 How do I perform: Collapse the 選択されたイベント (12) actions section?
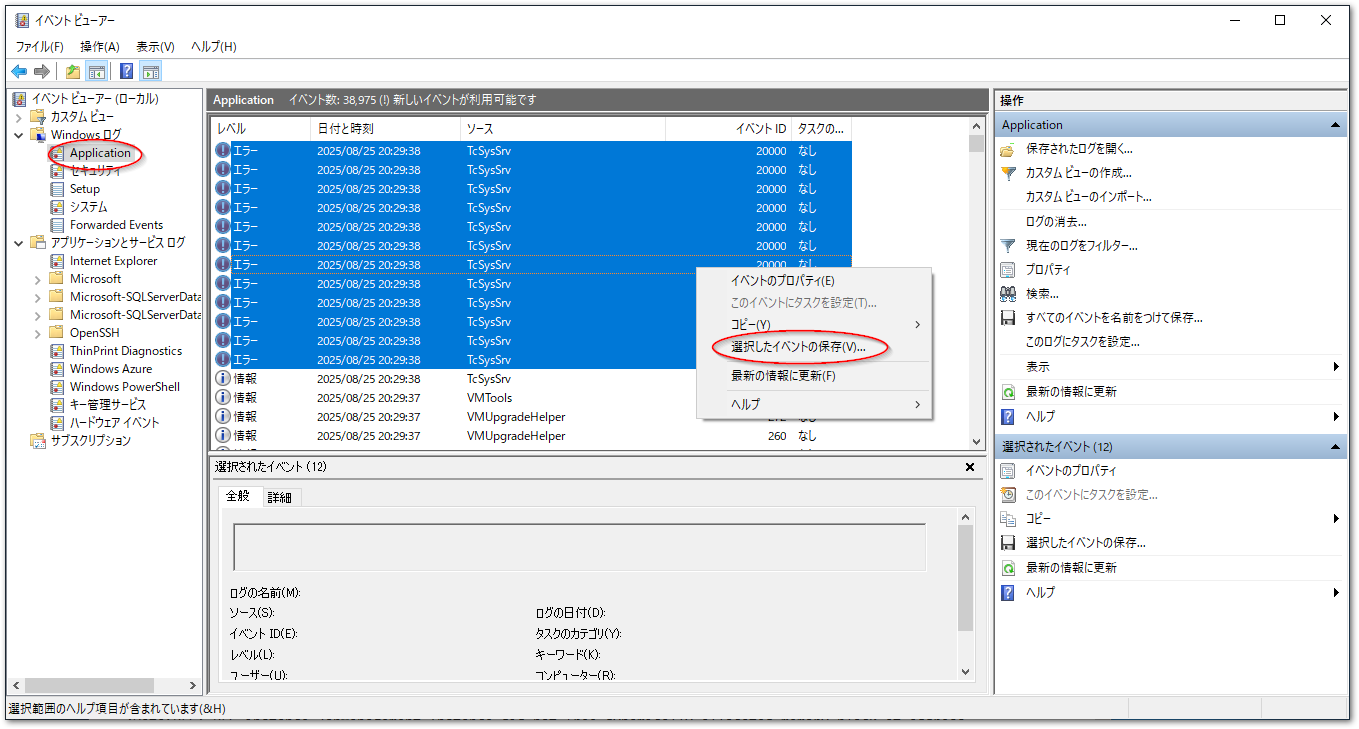tap(1336, 447)
